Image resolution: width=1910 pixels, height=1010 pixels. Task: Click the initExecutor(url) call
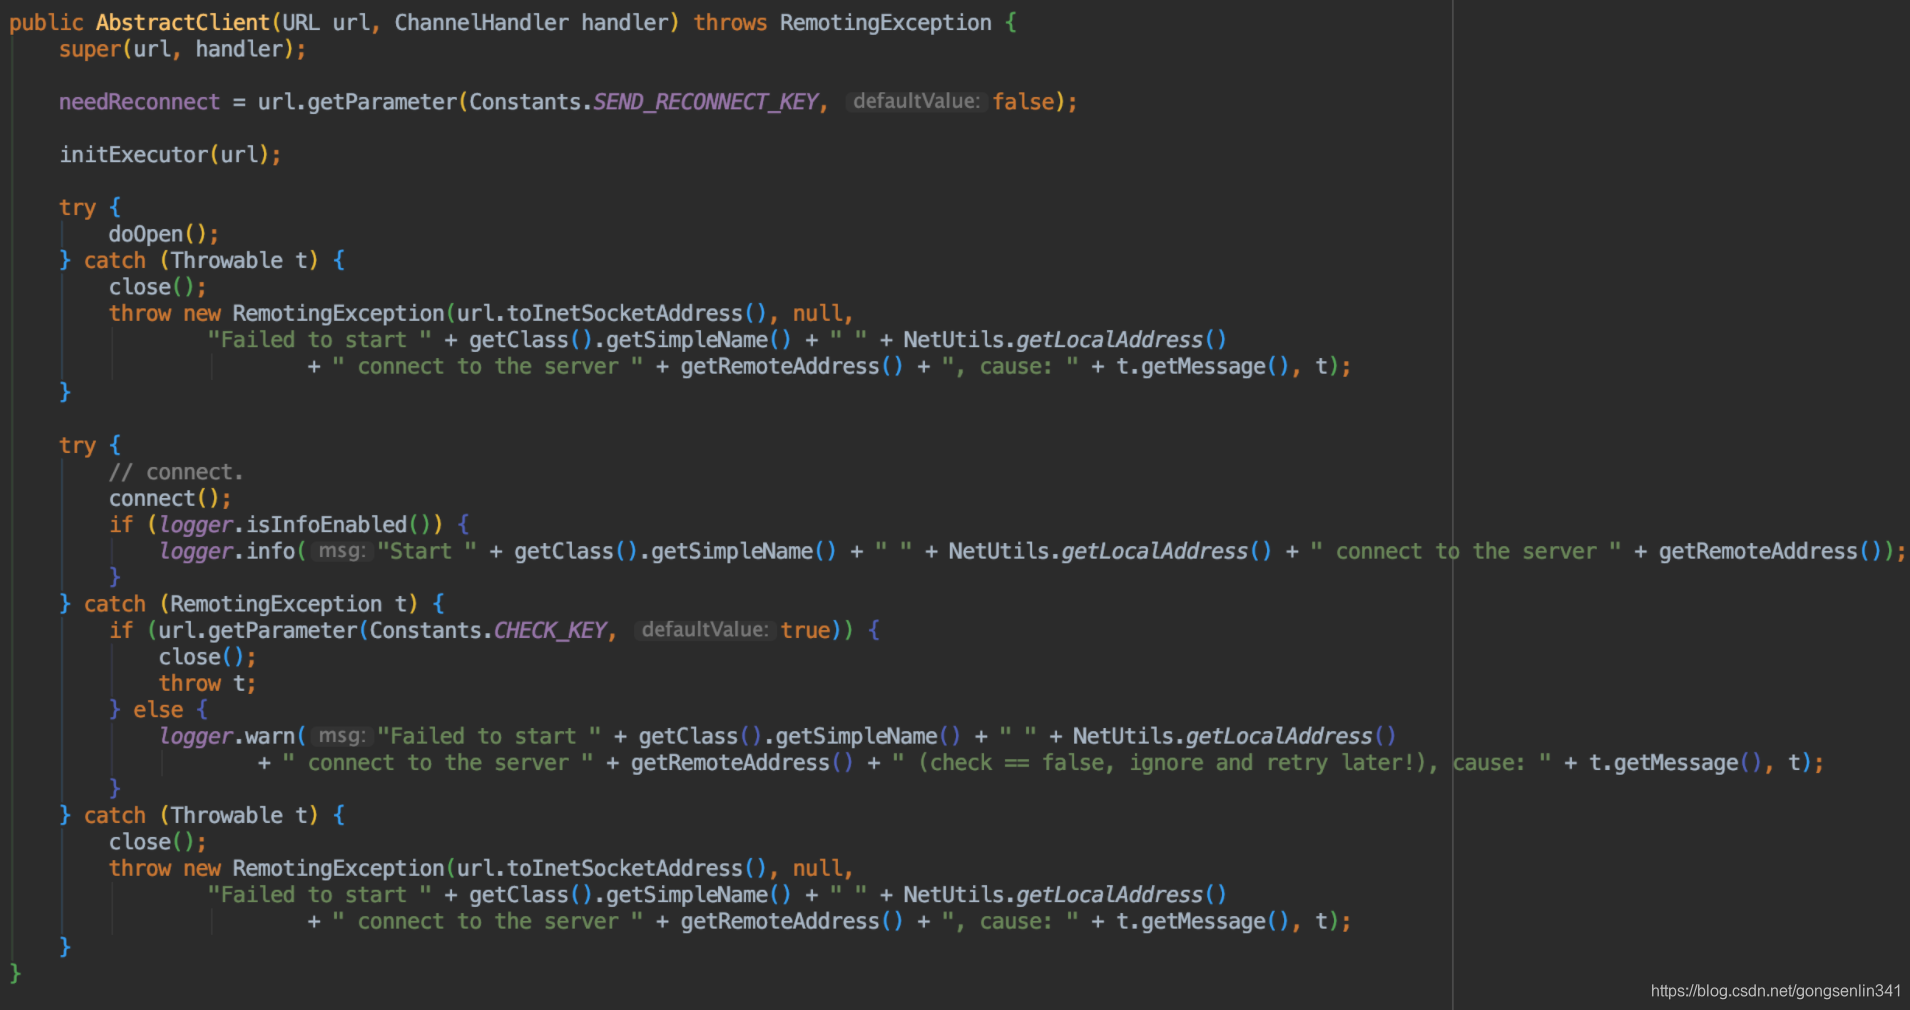170,155
